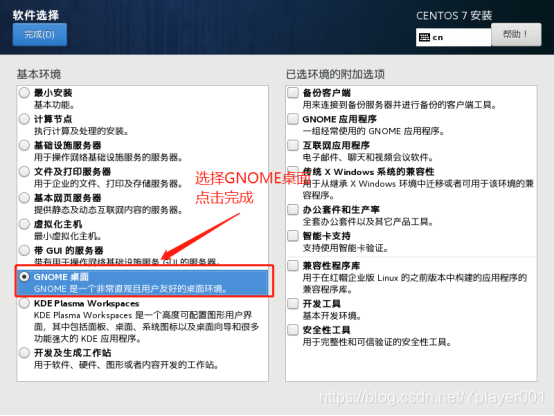
Task: Click the cn keyboard layout field
Action: tap(453, 37)
